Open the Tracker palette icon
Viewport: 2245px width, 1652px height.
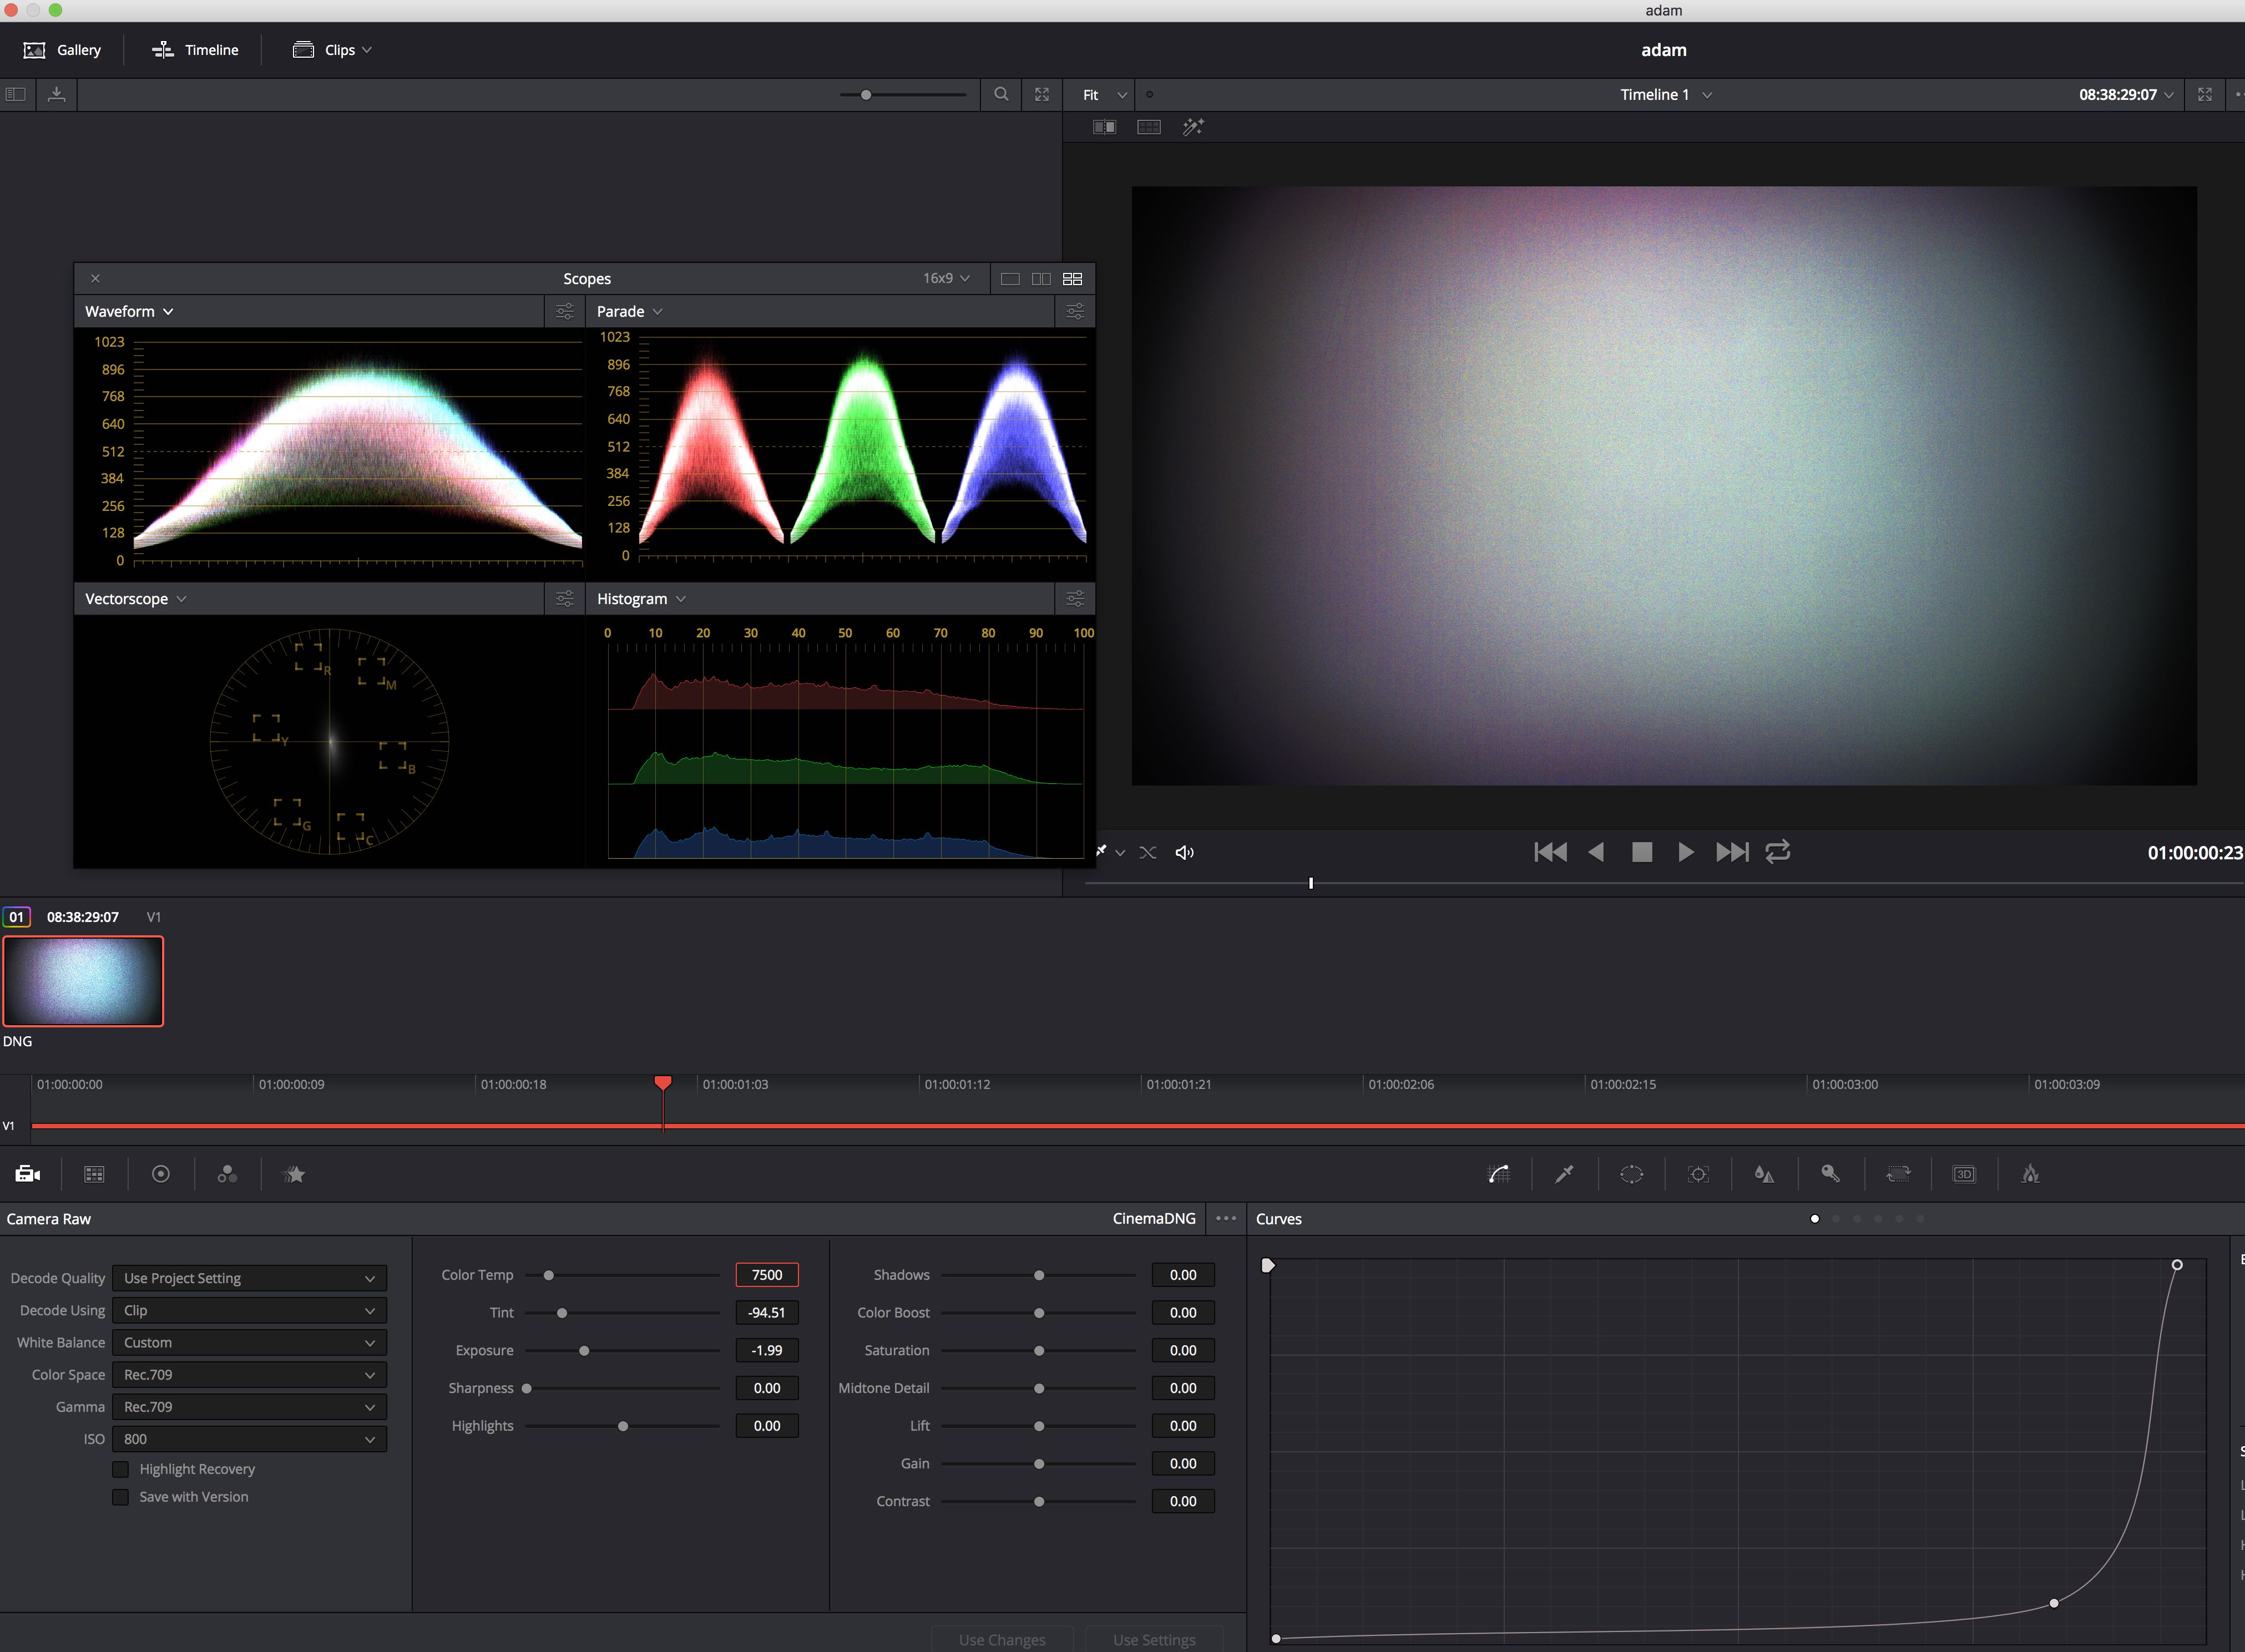1698,1174
